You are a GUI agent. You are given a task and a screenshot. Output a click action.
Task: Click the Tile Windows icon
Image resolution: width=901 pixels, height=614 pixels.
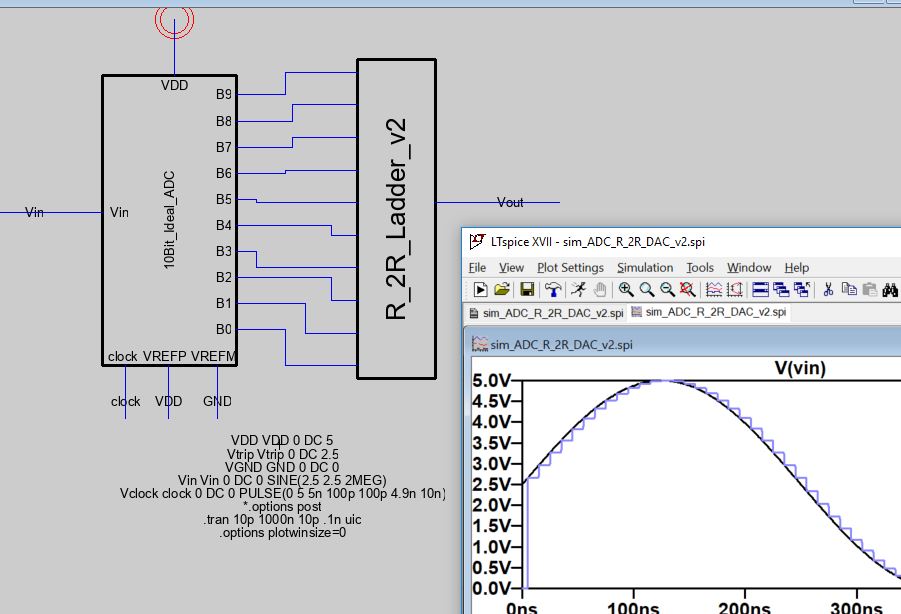pos(760,290)
